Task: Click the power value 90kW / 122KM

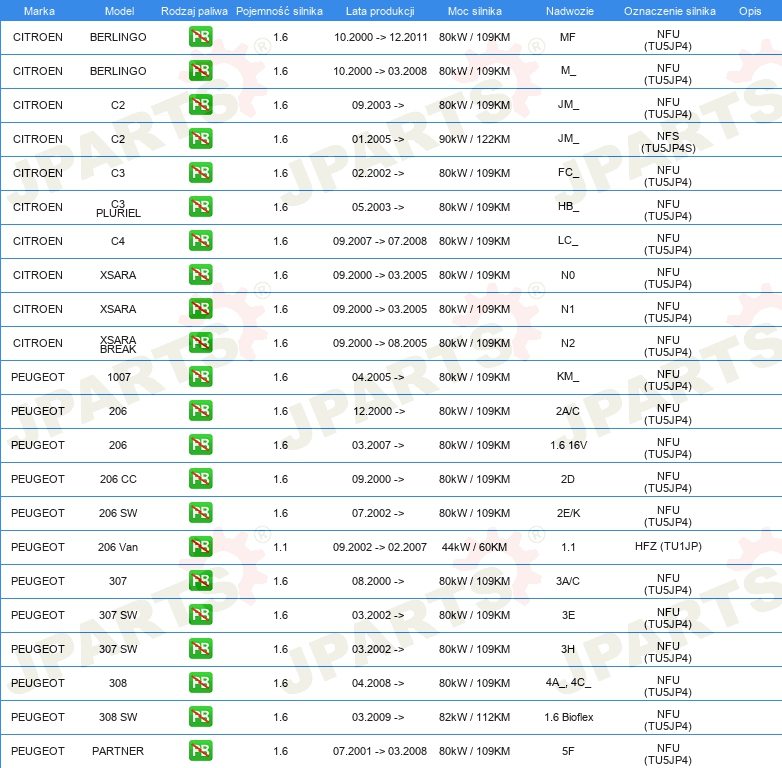Action: coord(474,139)
